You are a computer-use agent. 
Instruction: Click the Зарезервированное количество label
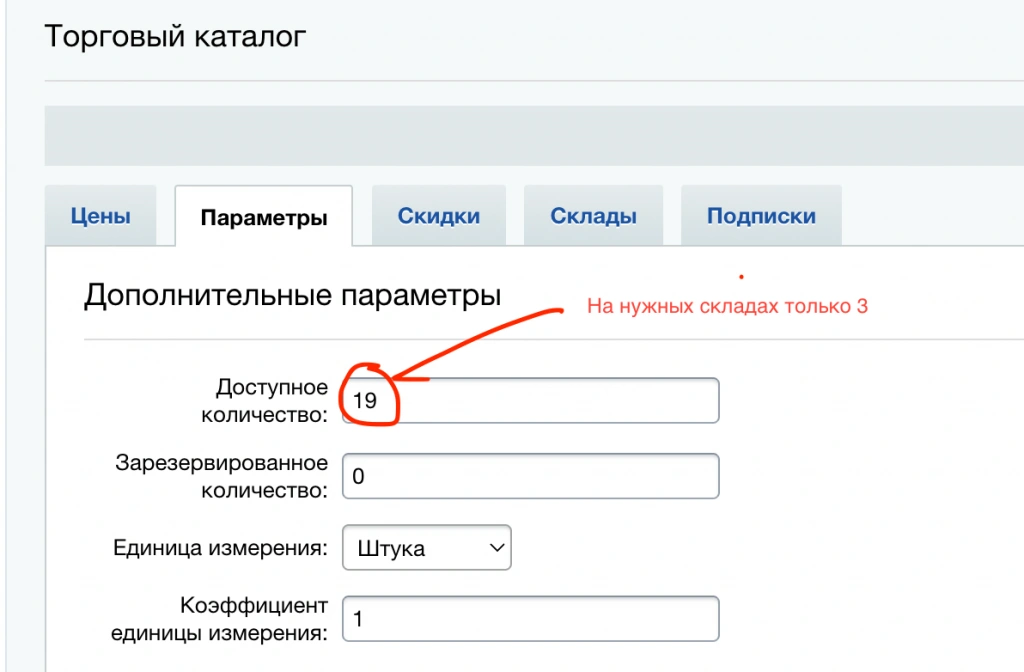coord(222,476)
